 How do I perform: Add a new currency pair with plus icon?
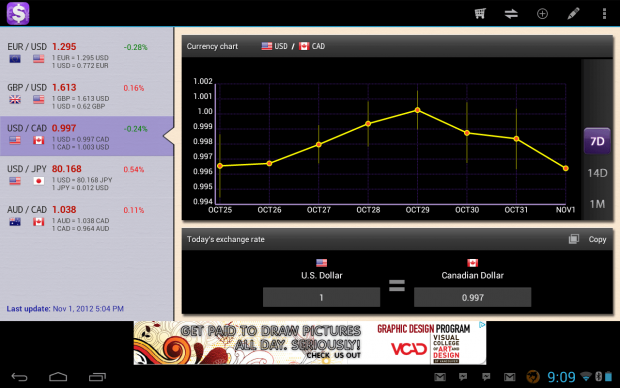coord(542,14)
